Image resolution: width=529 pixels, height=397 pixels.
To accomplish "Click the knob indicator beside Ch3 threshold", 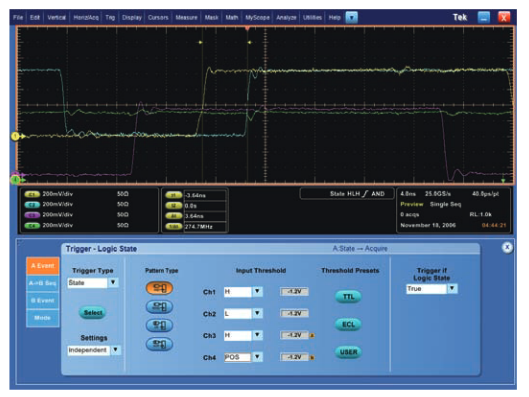I will 312,336.
